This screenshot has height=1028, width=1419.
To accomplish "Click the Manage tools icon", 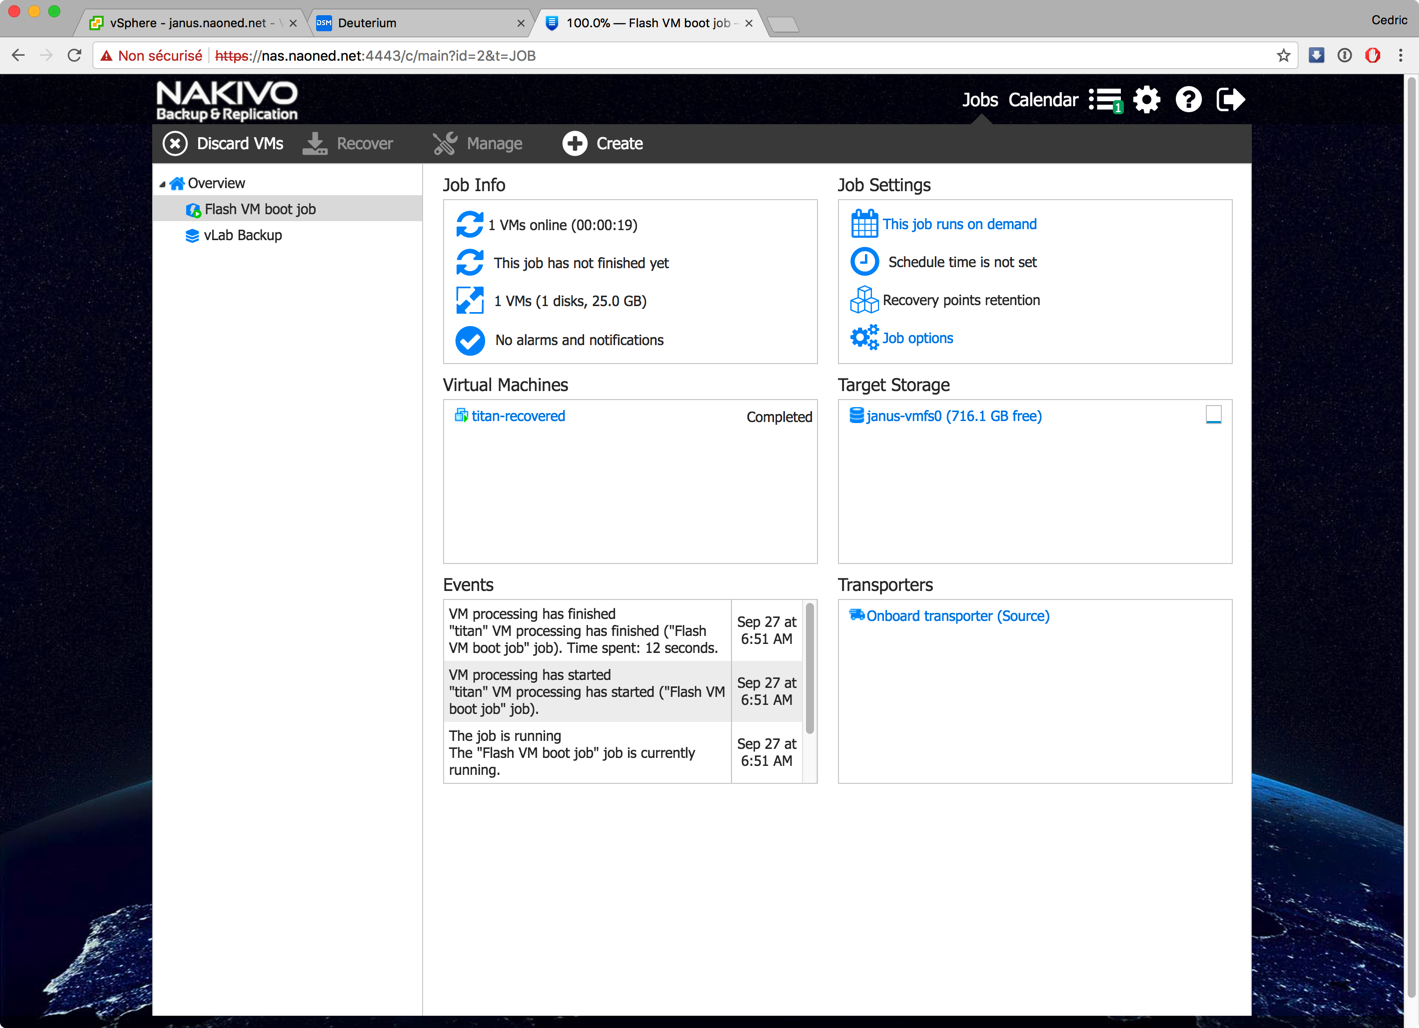I will 445,144.
